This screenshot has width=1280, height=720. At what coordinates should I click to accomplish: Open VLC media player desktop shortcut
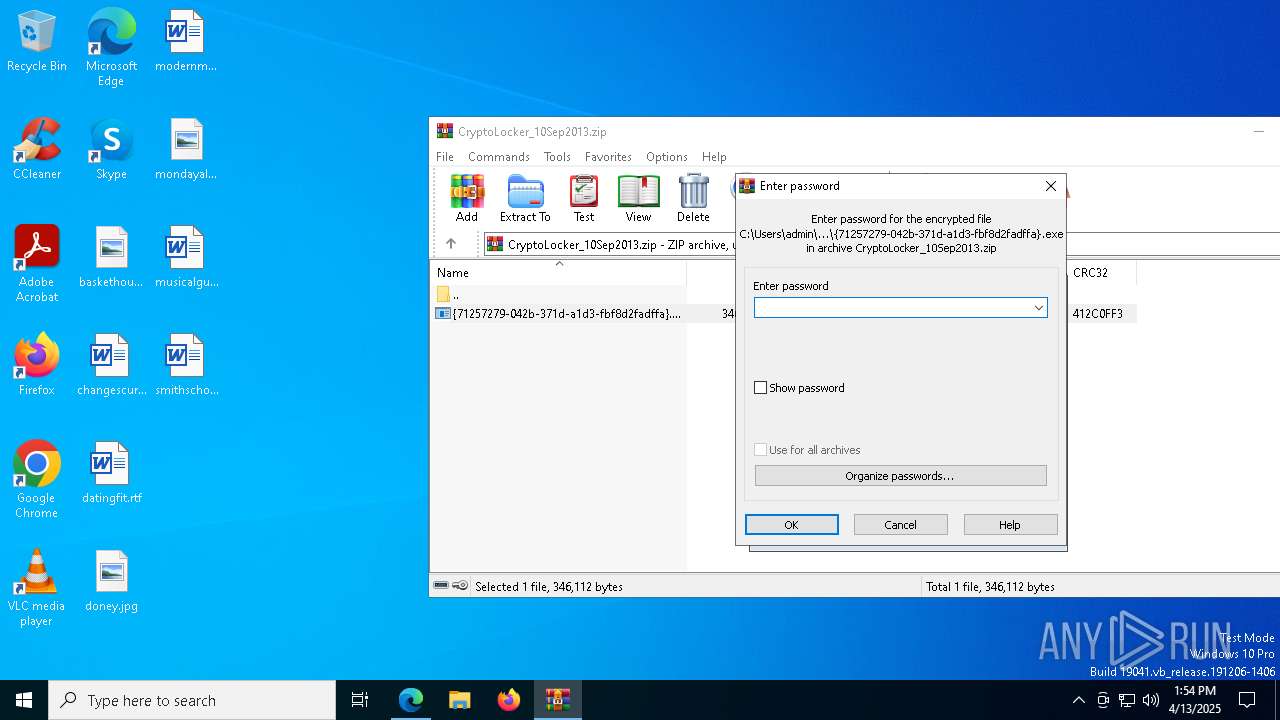pos(37,588)
